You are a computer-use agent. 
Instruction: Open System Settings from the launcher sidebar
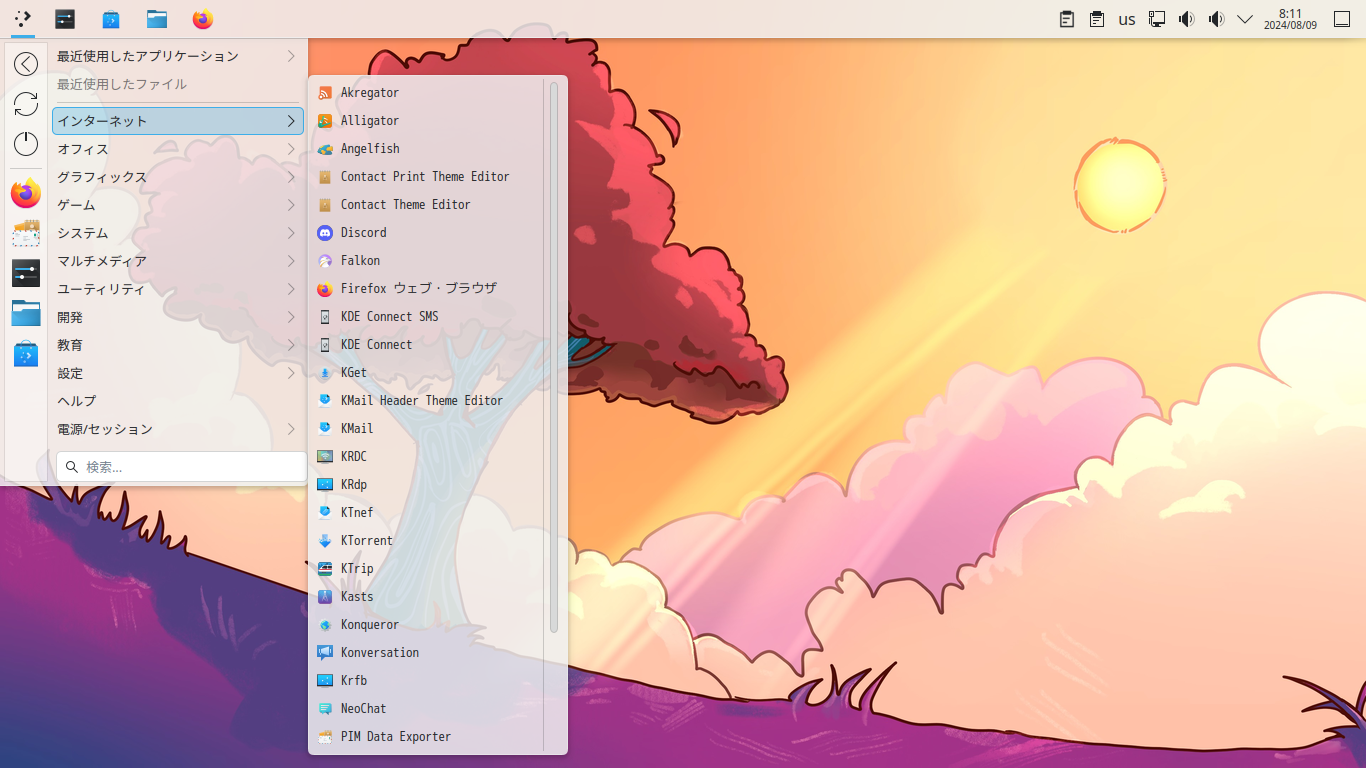[x=26, y=273]
